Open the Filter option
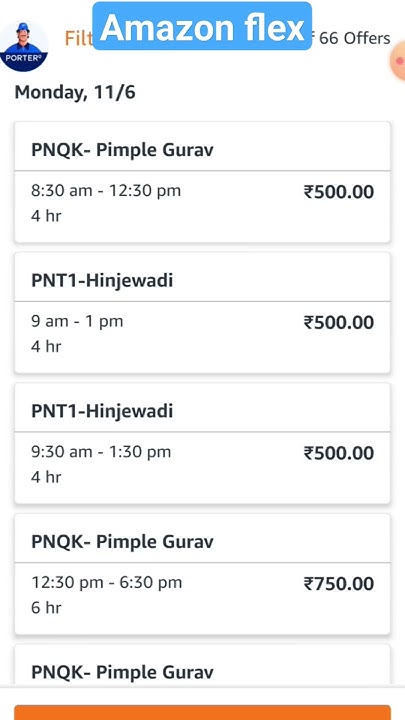405x720 pixels. (x=79, y=39)
